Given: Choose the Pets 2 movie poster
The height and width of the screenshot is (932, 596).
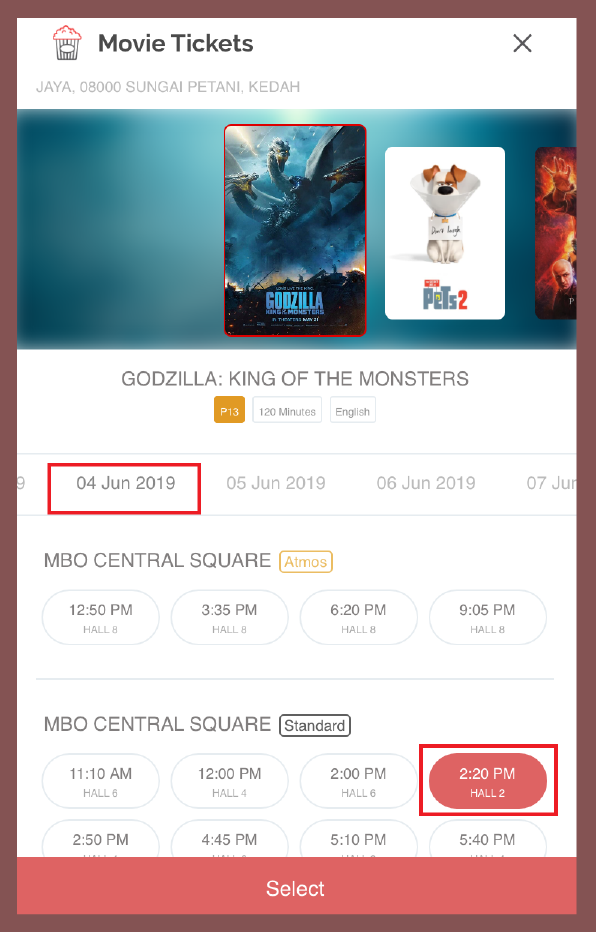Looking at the screenshot, I should (445, 233).
